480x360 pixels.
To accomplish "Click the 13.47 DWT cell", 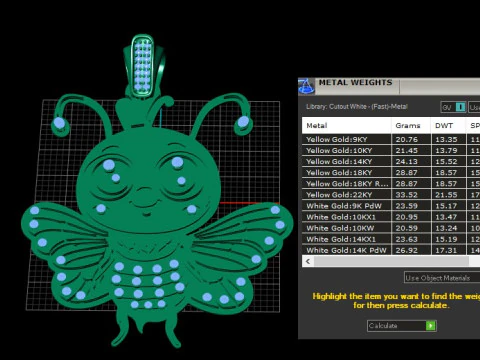I will coord(448,217).
